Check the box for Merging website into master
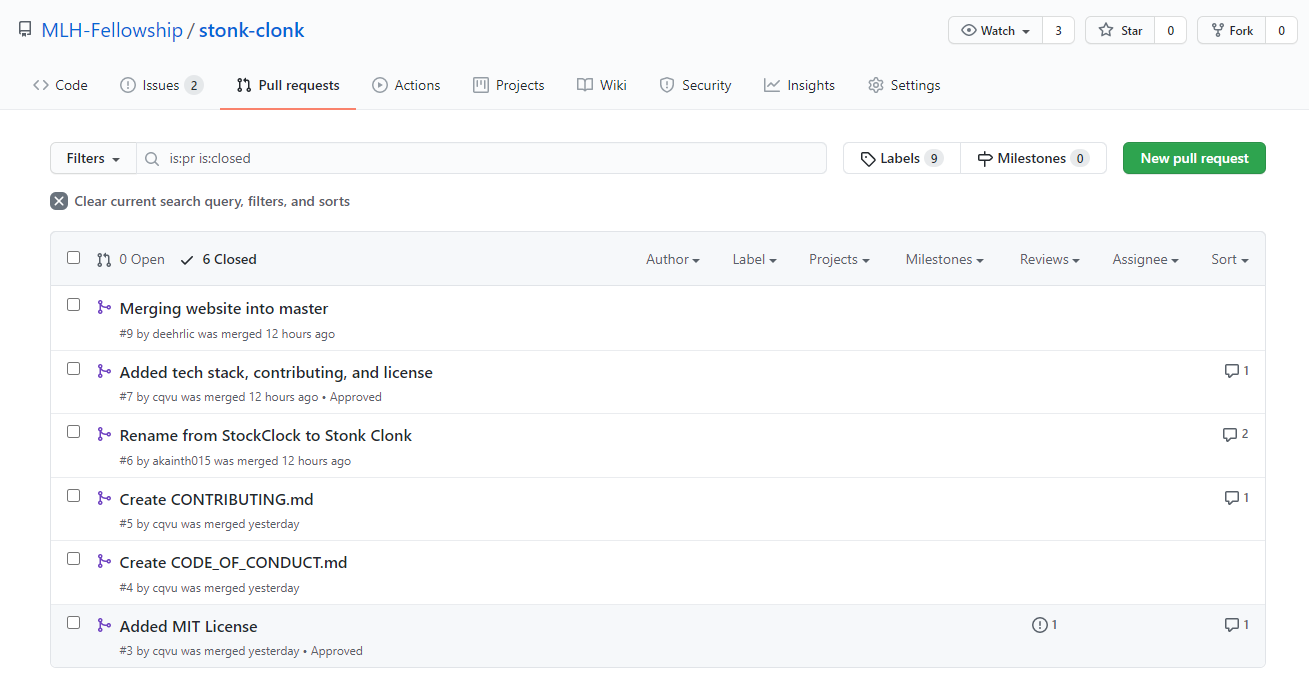Image resolution: width=1309 pixels, height=690 pixels. pyautogui.click(x=73, y=305)
